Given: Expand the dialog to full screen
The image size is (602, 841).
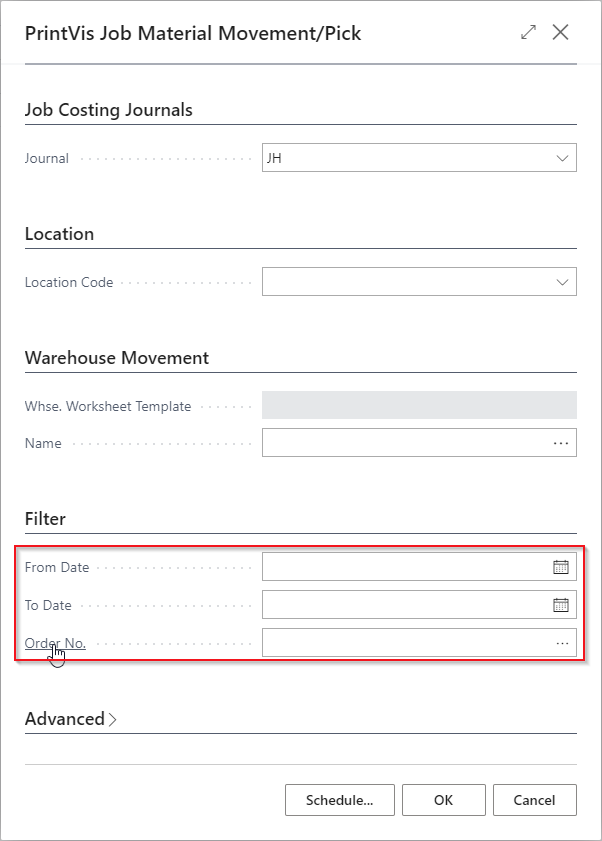Looking at the screenshot, I should (x=528, y=33).
